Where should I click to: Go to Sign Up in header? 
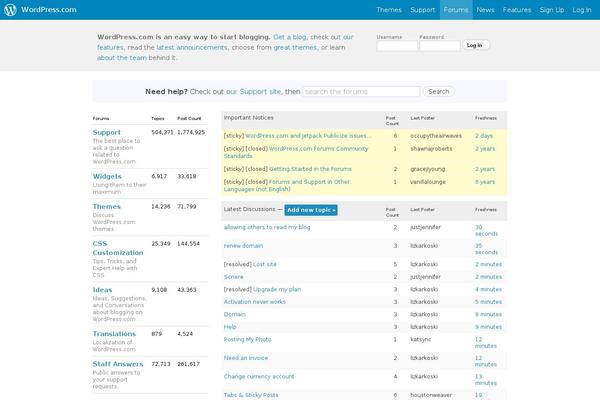point(552,10)
